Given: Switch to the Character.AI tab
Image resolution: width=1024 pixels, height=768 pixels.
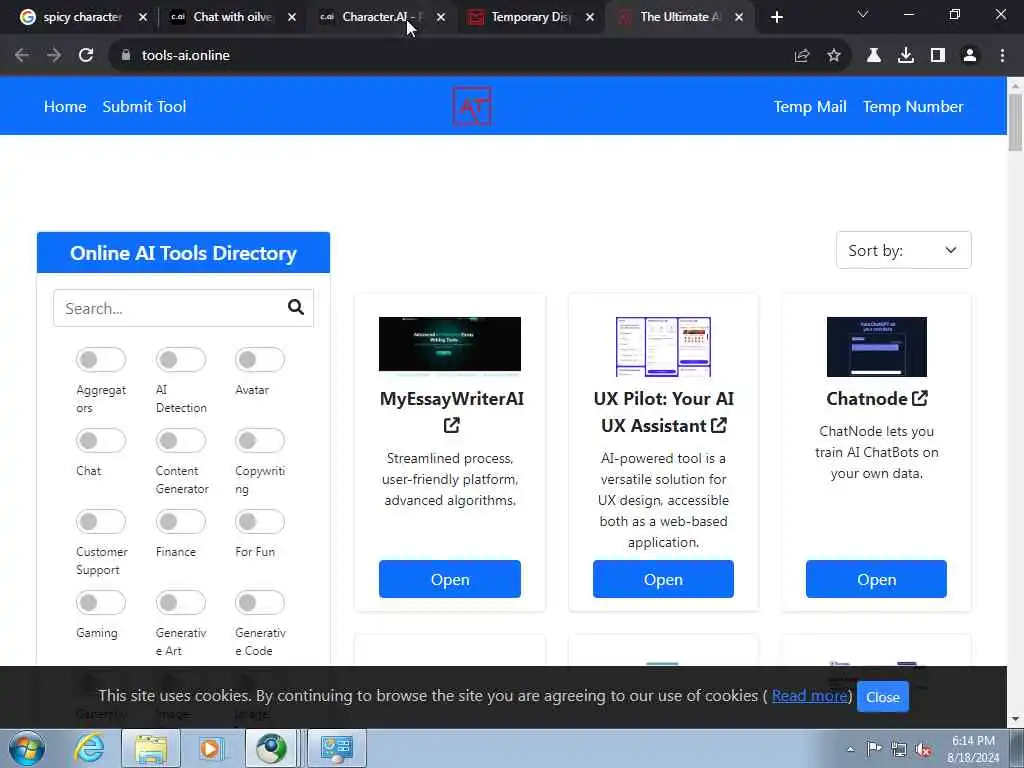Looking at the screenshot, I should click(x=381, y=18).
